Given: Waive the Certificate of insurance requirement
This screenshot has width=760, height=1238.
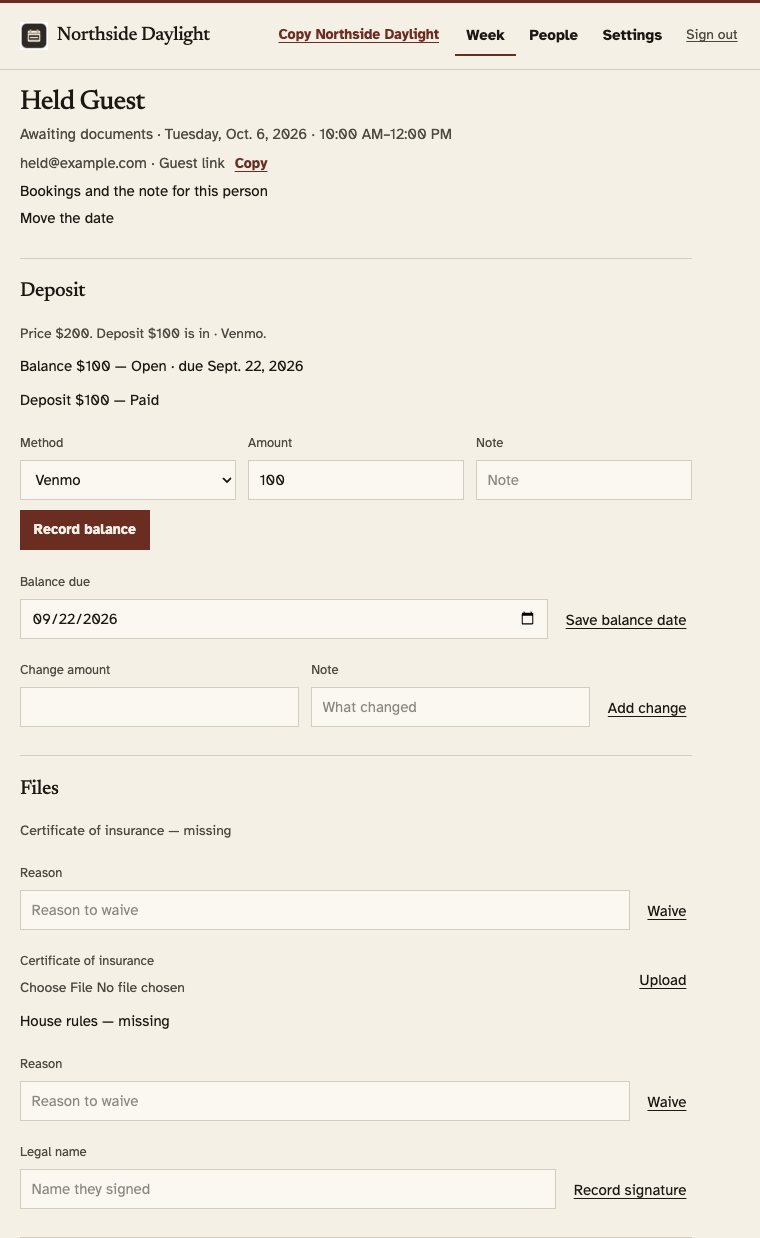Looking at the screenshot, I should click(667, 911).
